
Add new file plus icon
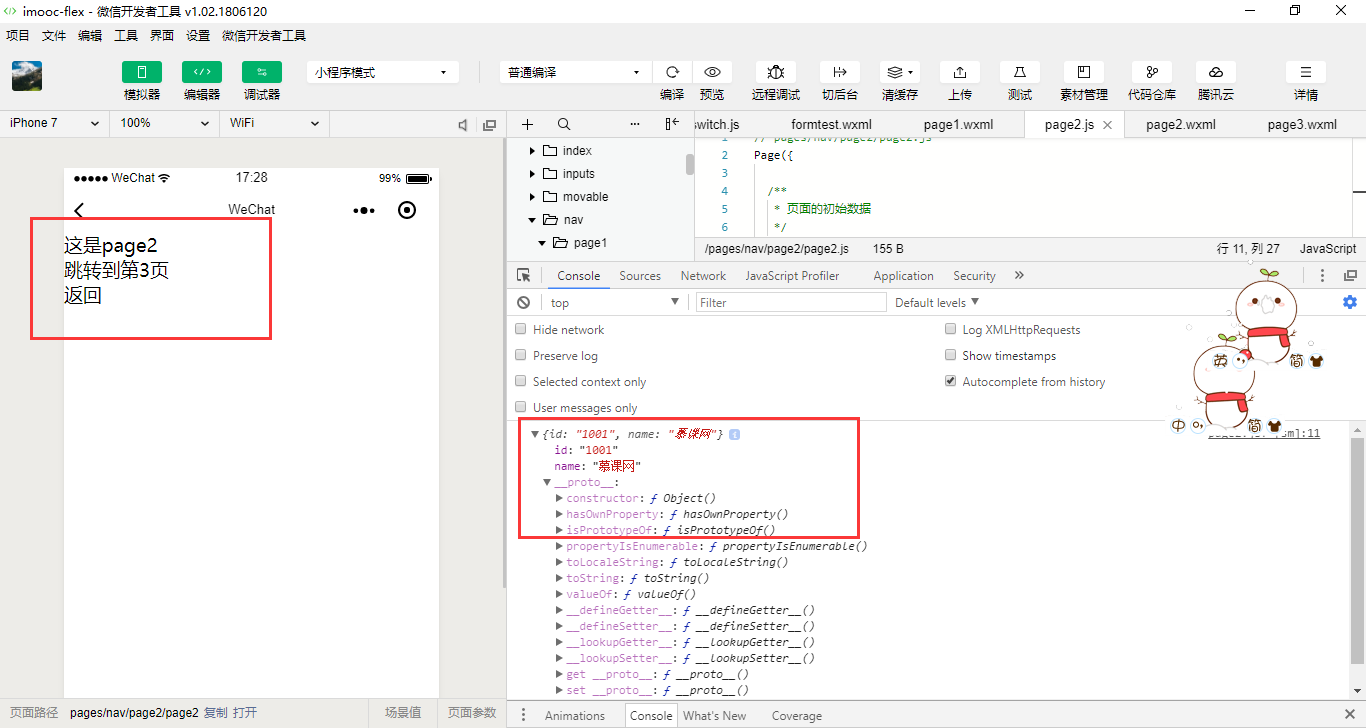point(528,124)
